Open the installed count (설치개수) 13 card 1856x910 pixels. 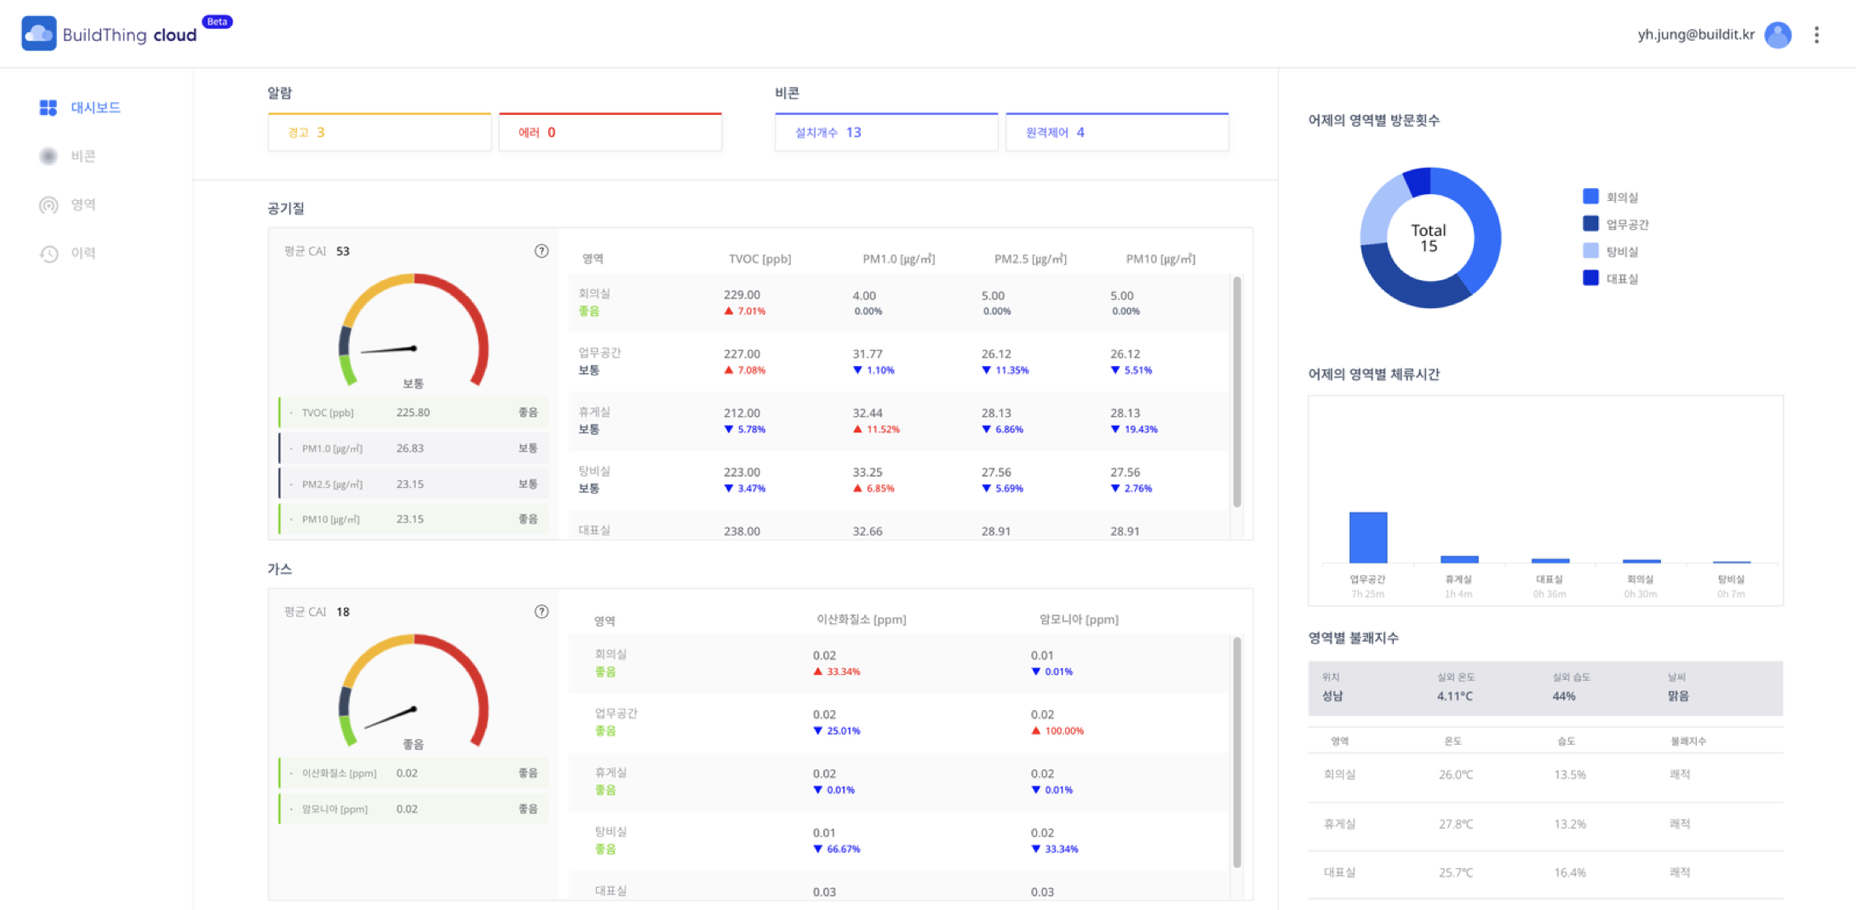[x=886, y=132]
